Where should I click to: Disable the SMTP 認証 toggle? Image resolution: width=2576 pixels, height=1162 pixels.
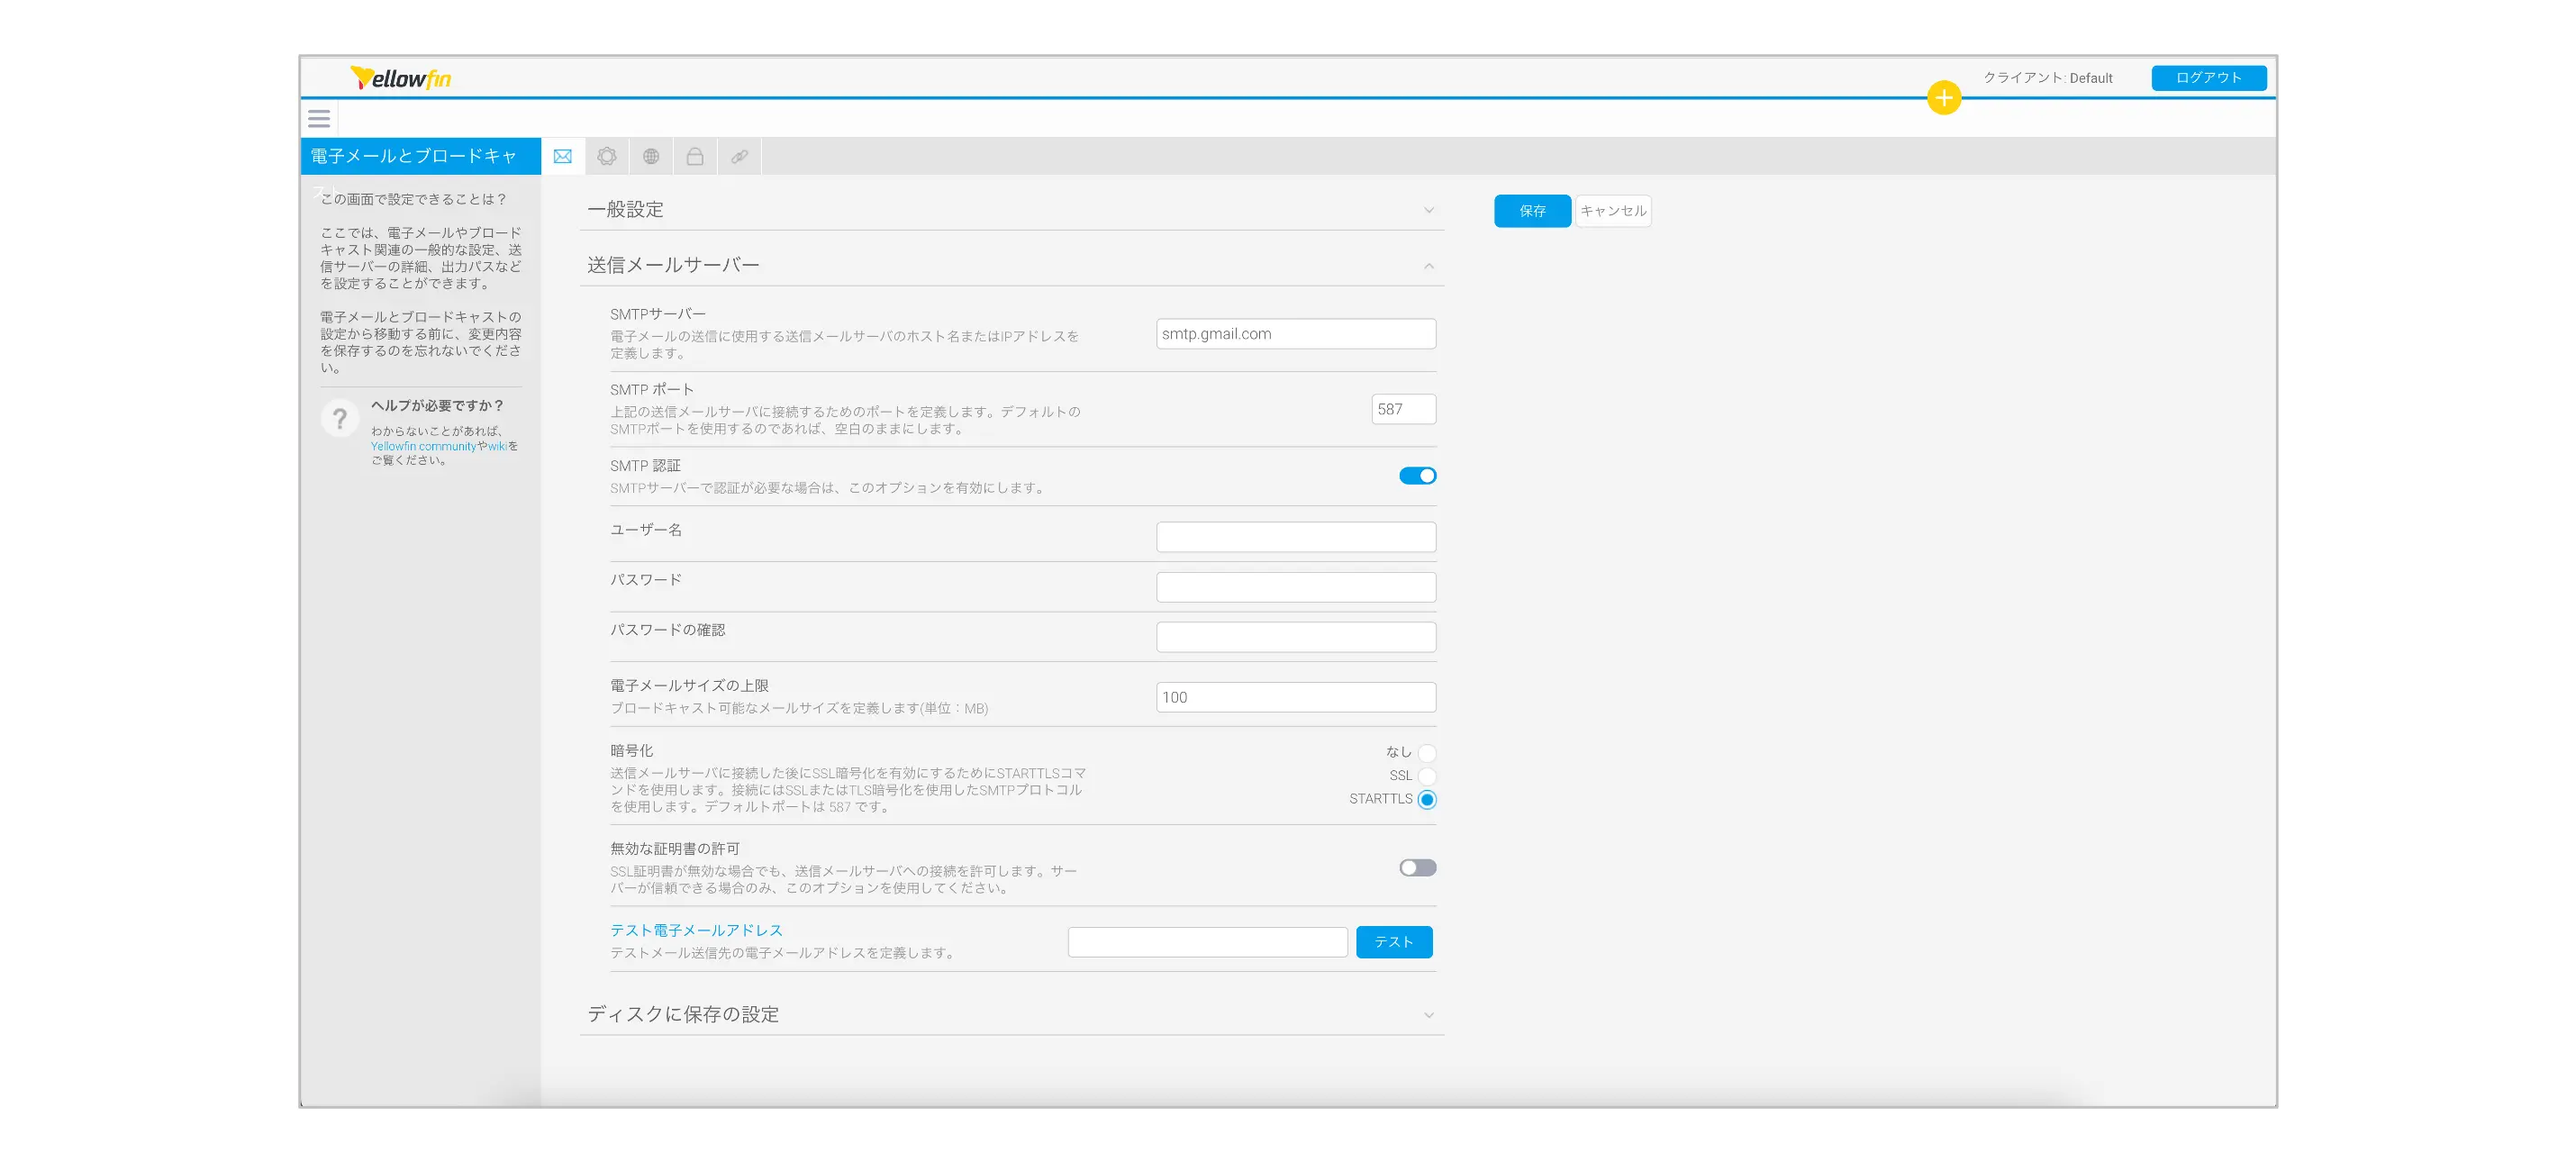click(x=1417, y=476)
